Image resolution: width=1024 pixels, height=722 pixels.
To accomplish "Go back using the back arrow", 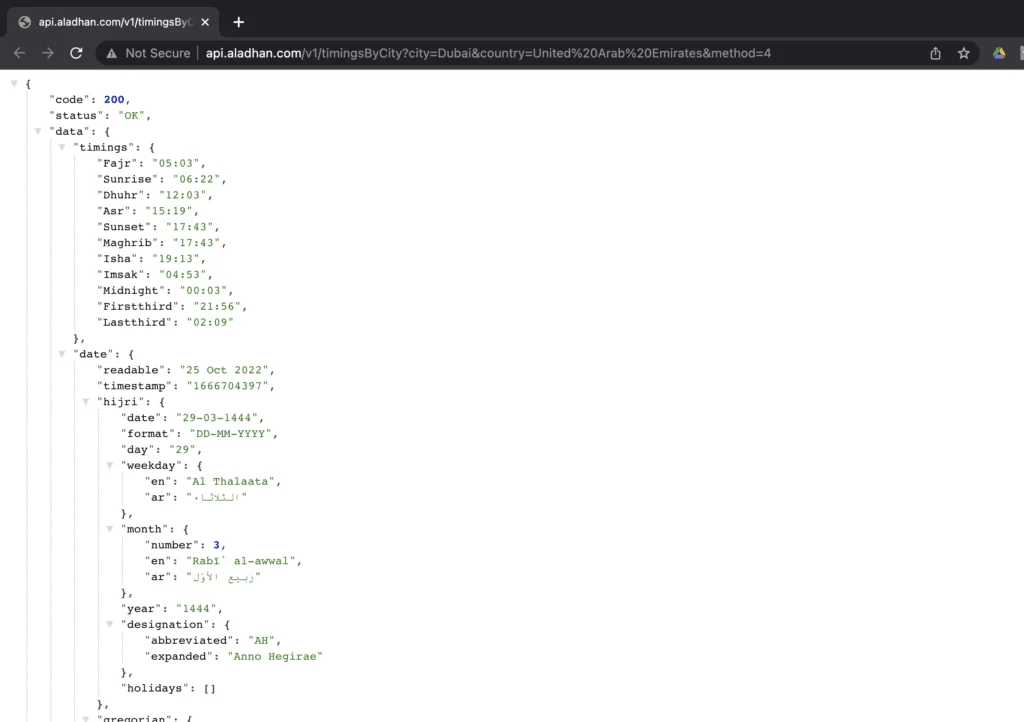I will point(20,54).
